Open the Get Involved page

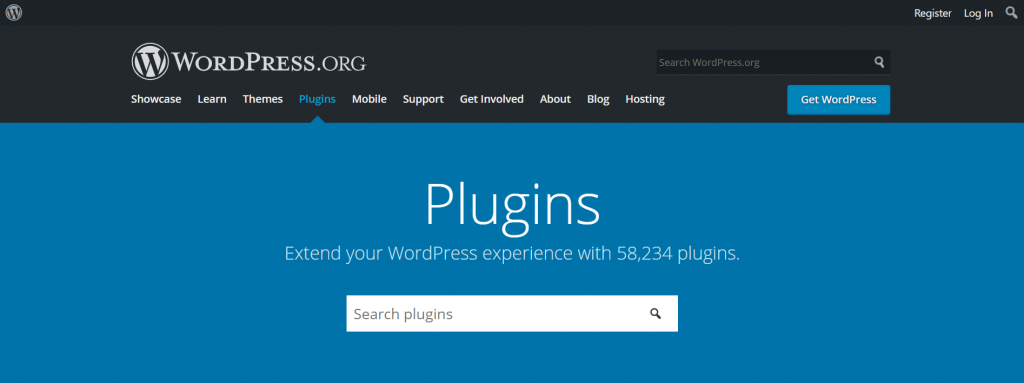click(492, 99)
